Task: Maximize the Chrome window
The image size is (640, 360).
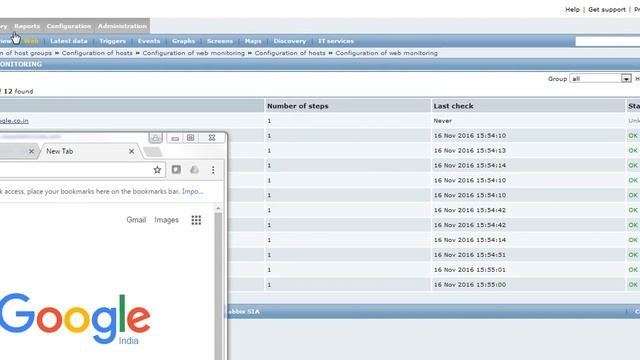Action: point(191,138)
